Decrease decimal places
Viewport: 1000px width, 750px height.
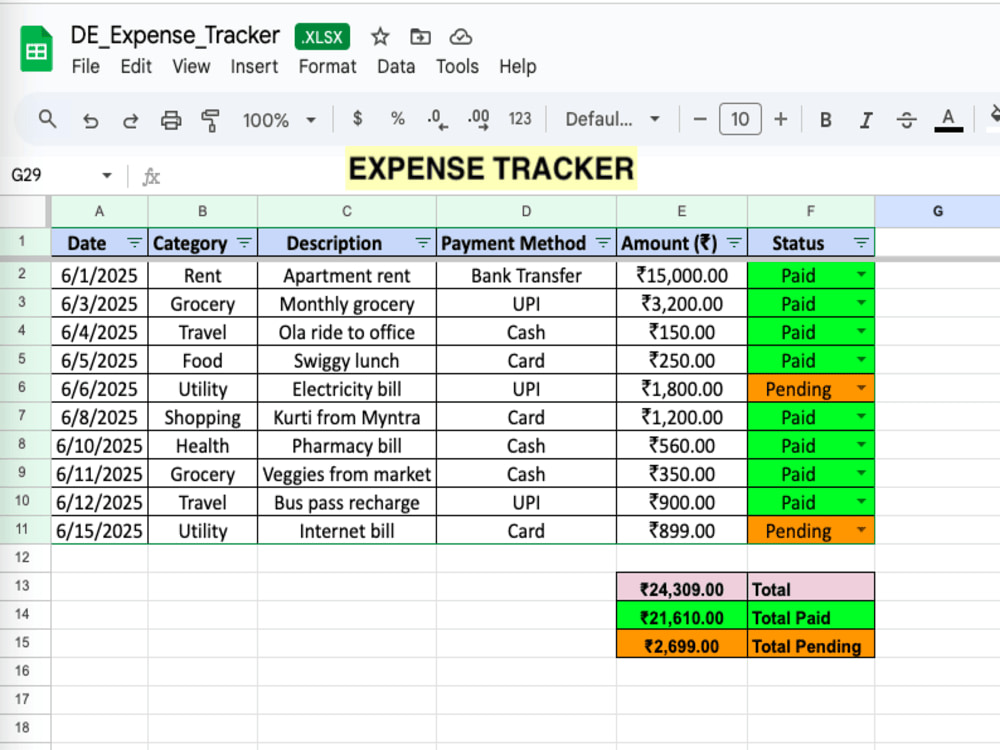pos(438,119)
